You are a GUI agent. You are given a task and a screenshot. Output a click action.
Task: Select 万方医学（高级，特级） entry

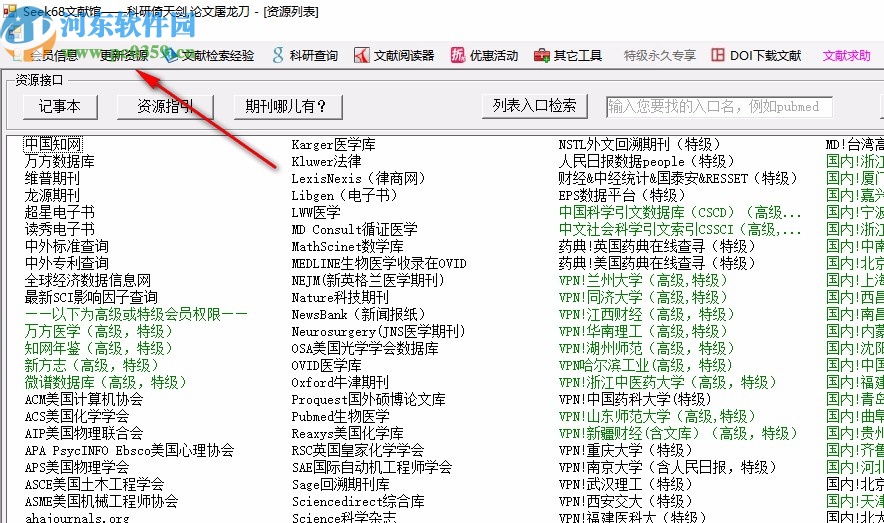click(x=99, y=331)
